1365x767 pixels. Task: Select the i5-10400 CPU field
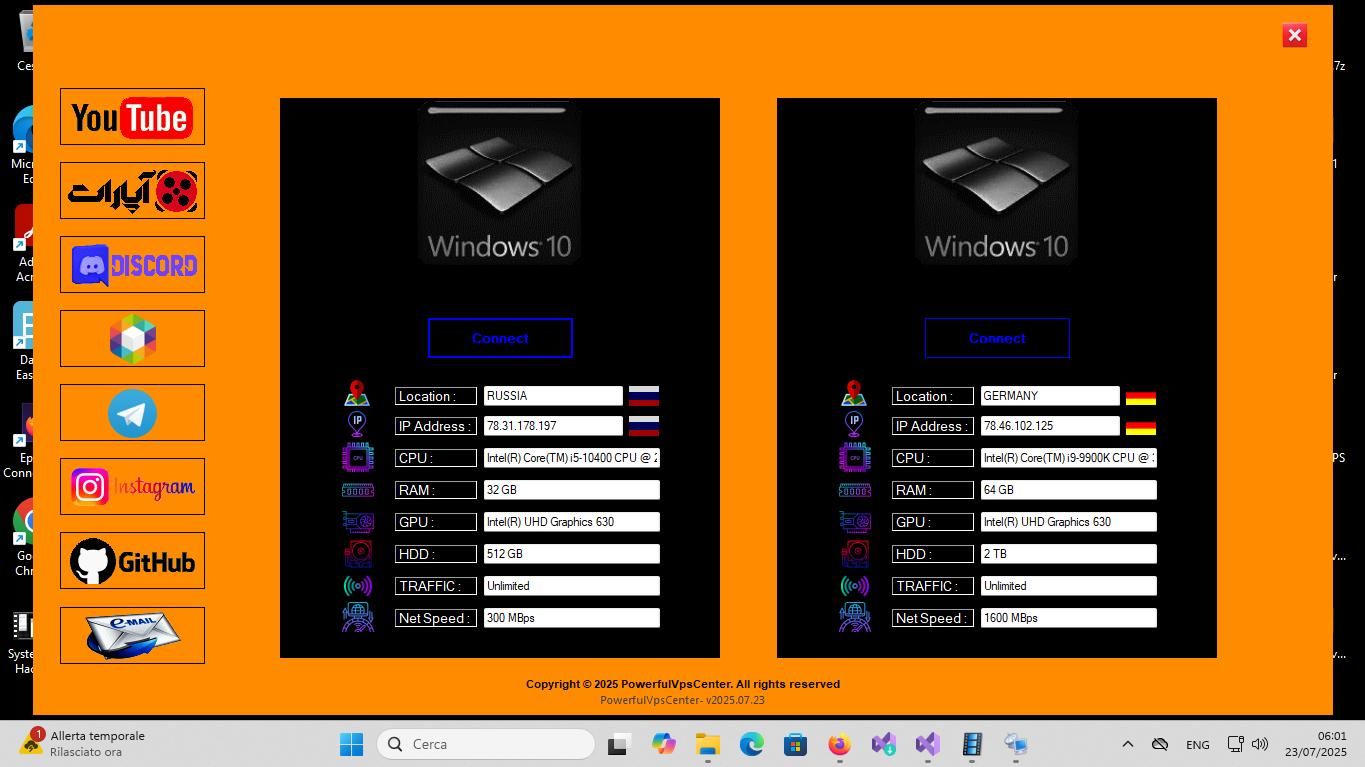tap(572, 458)
